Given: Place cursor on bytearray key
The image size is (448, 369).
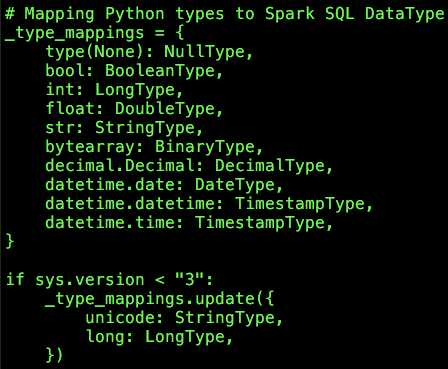Looking at the screenshot, I should [90, 147].
